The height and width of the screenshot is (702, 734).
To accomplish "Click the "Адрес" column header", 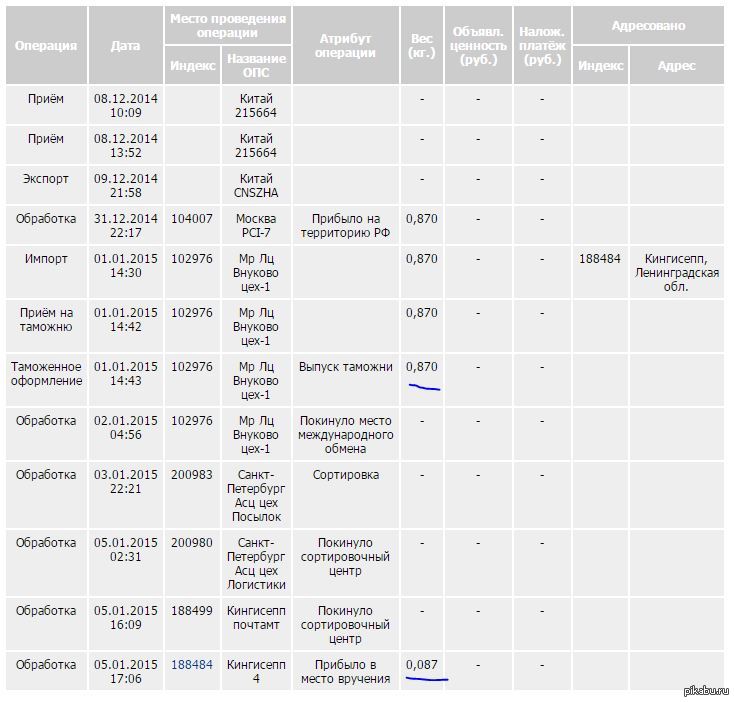I will tap(677, 65).
